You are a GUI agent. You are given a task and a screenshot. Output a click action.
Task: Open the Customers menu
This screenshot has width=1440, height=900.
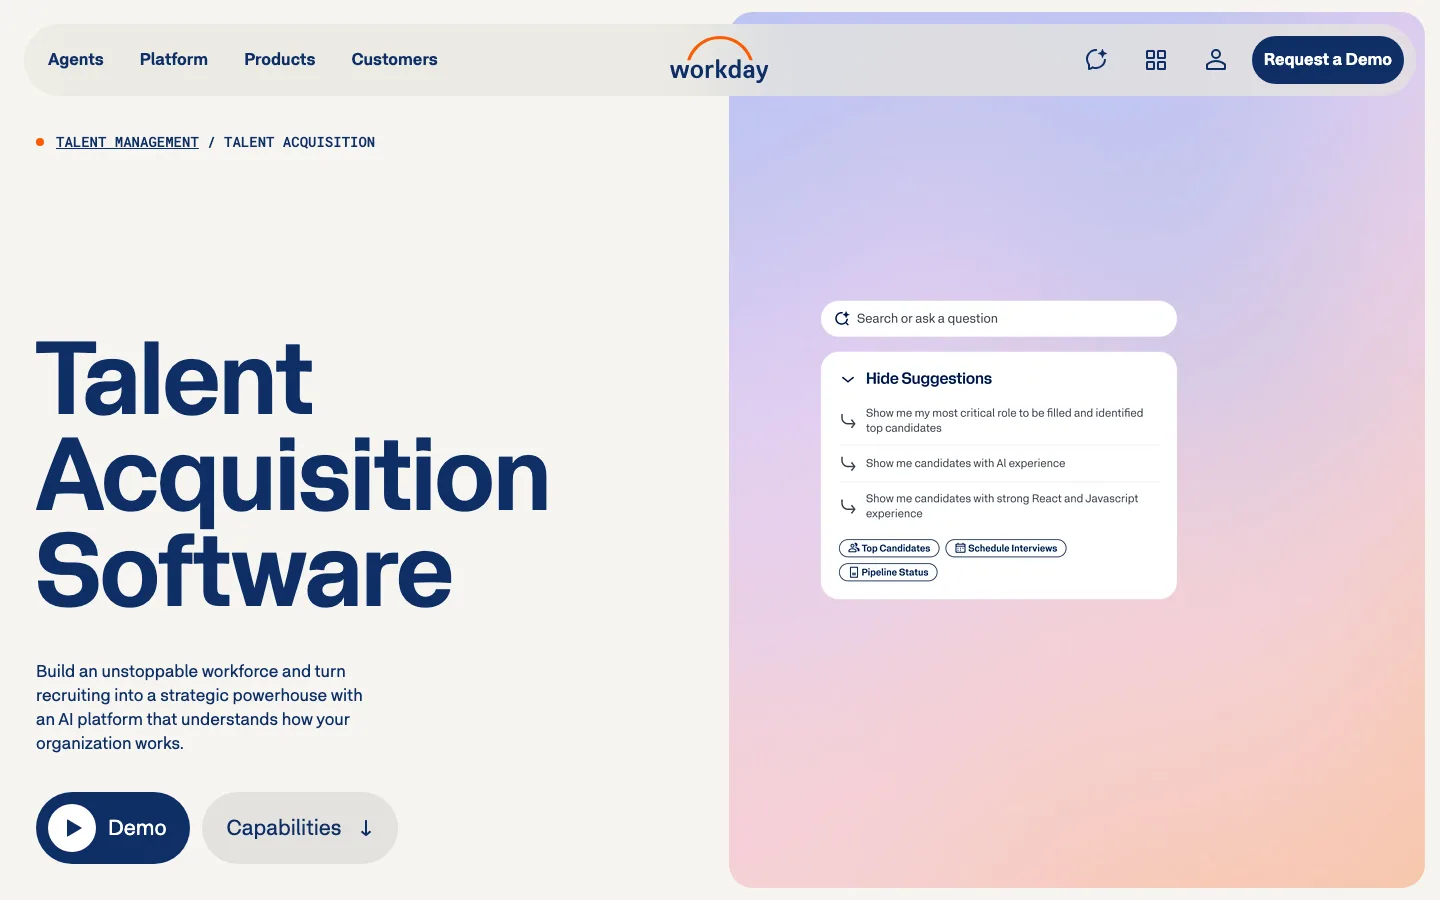point(394,60)
